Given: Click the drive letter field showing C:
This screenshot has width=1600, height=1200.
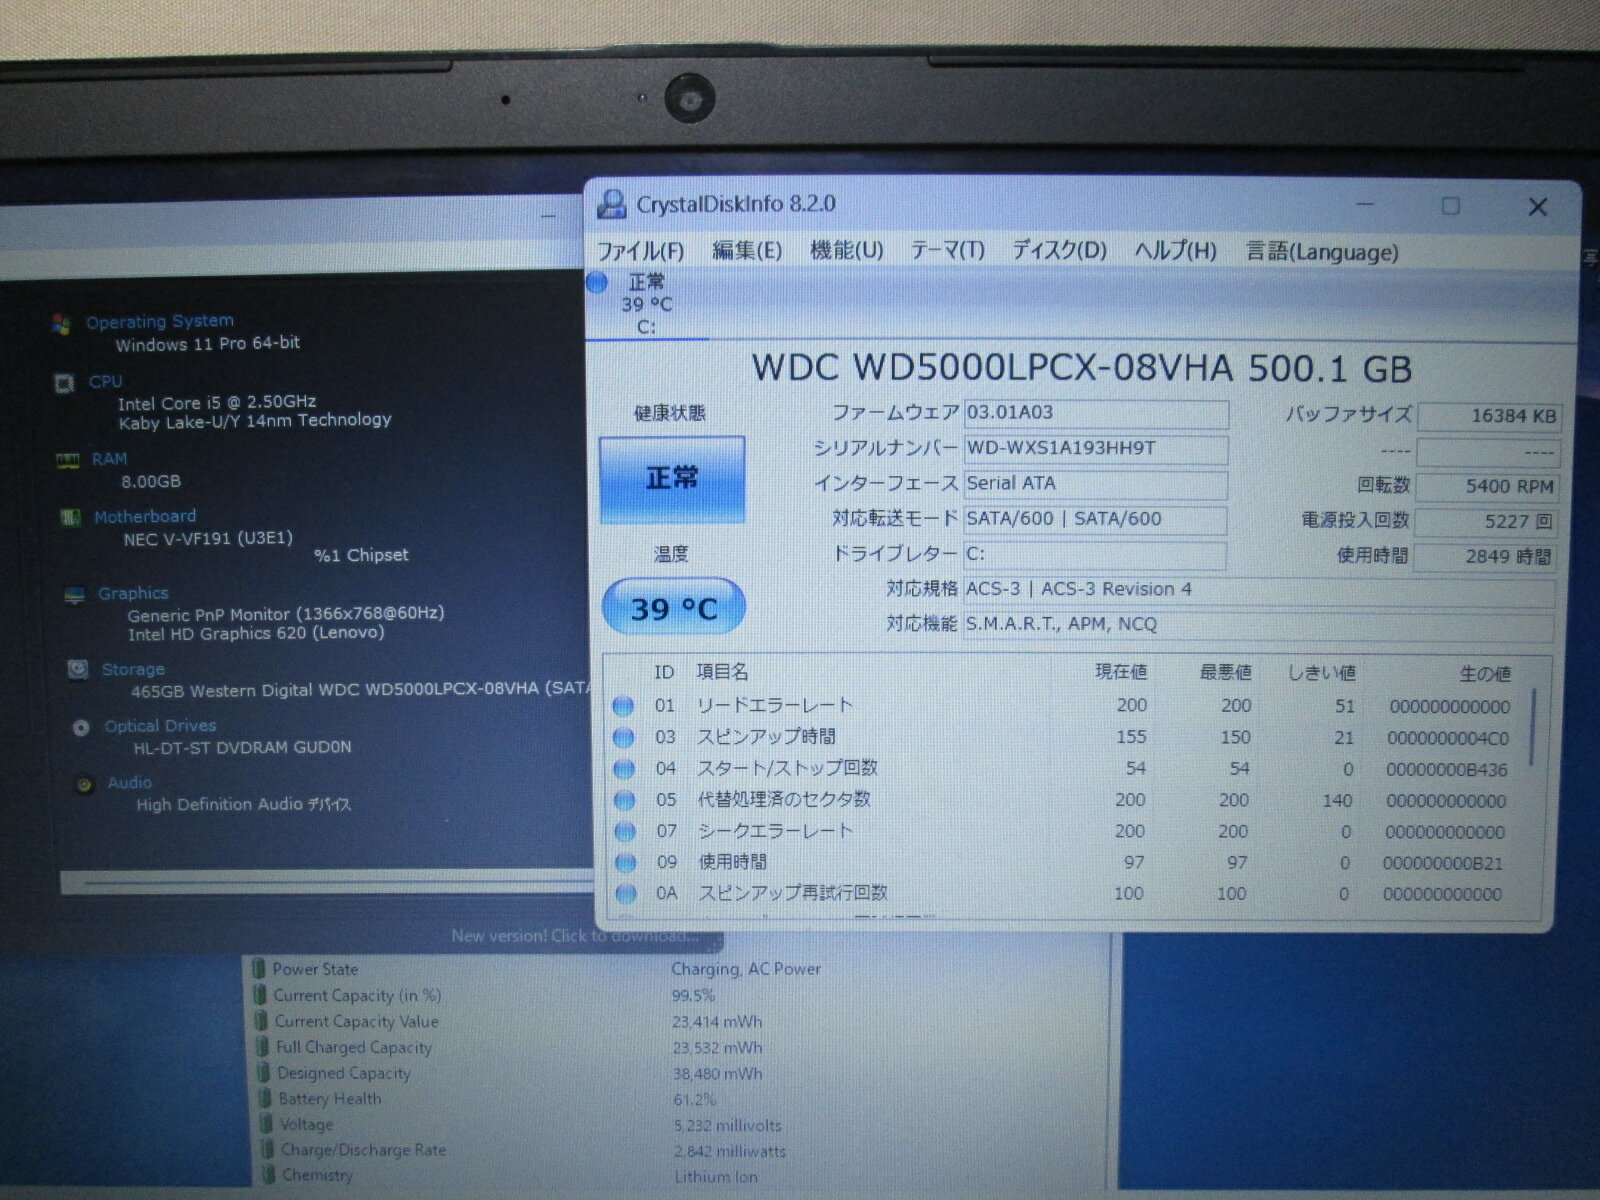Looking at the screenshot, I should 1094,555.
